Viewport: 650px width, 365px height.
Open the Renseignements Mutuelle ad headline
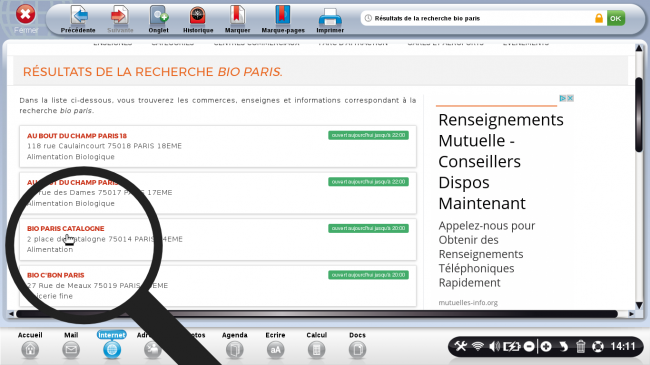tap(501, 161)
